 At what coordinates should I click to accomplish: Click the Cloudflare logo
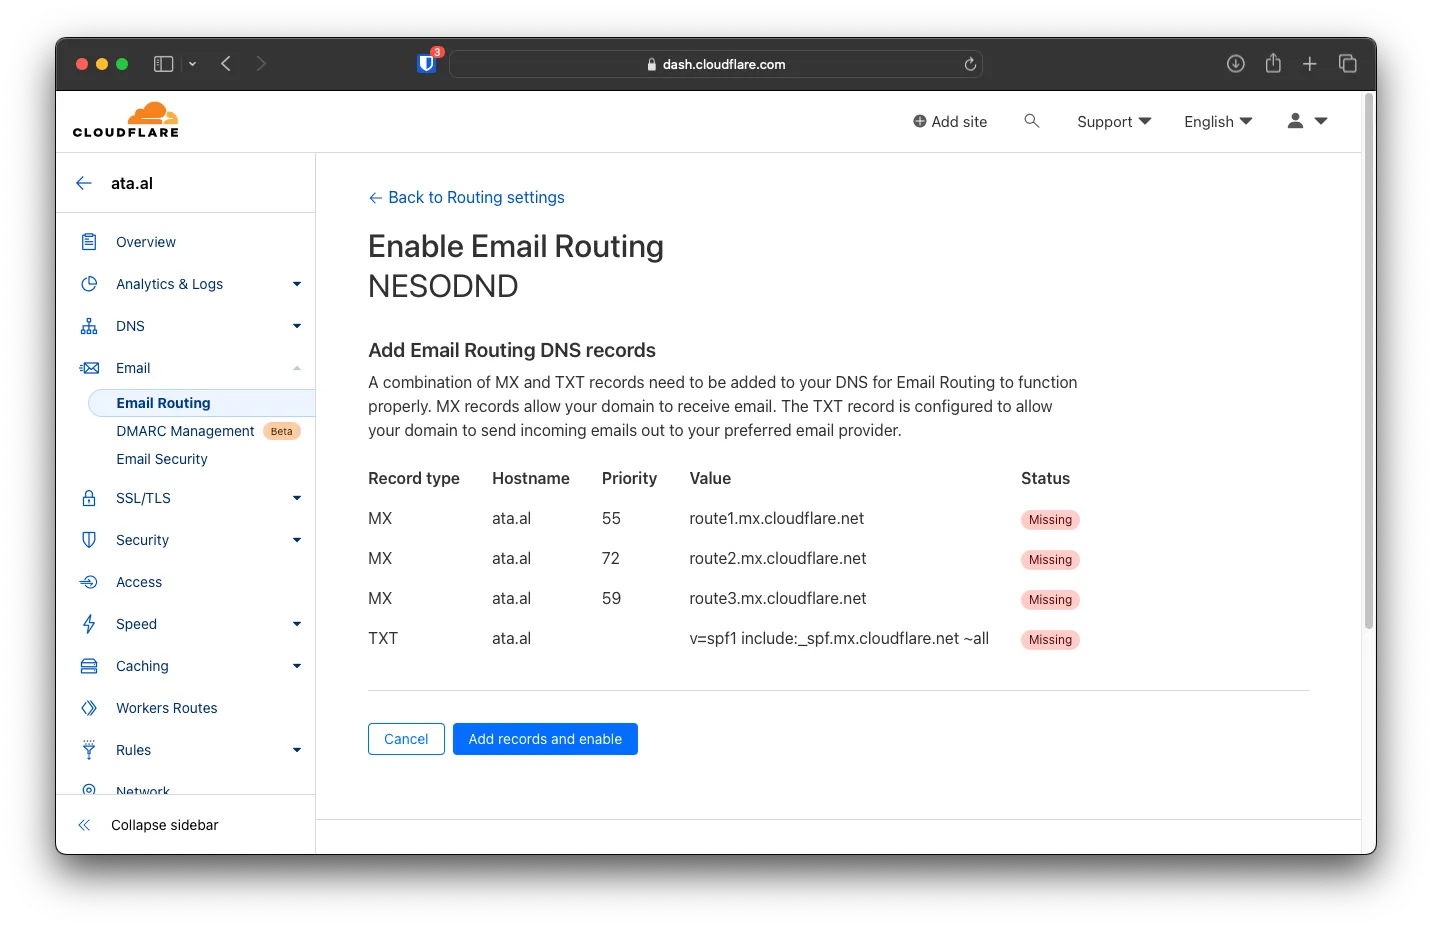[x=126, y=120]
